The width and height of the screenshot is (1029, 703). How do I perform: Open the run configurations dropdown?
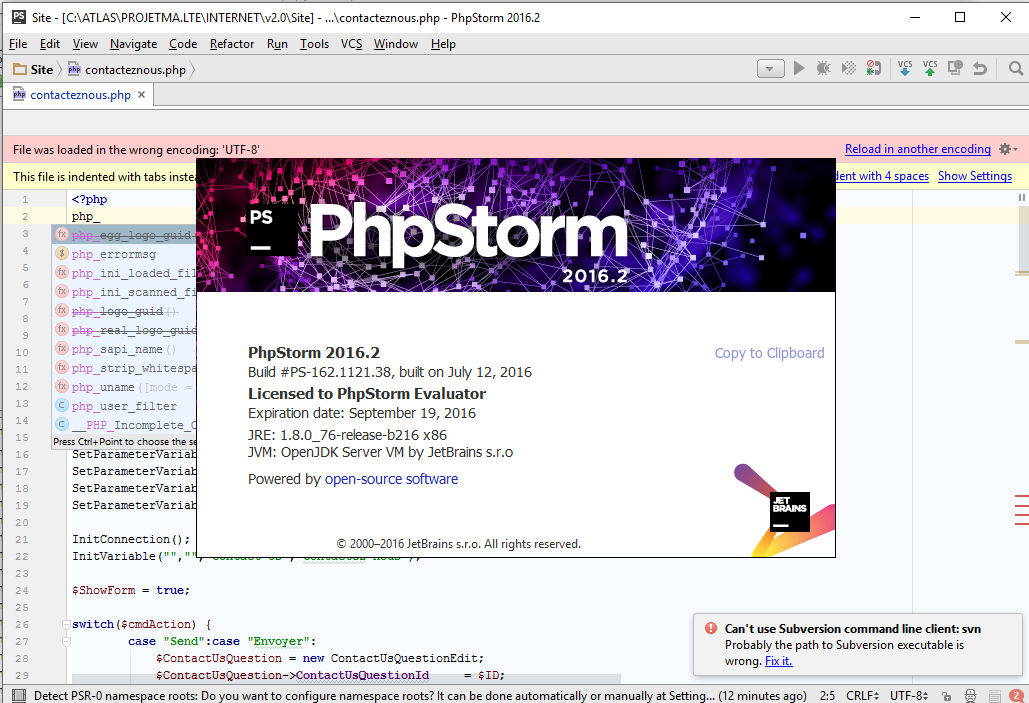tap(770, 68)
